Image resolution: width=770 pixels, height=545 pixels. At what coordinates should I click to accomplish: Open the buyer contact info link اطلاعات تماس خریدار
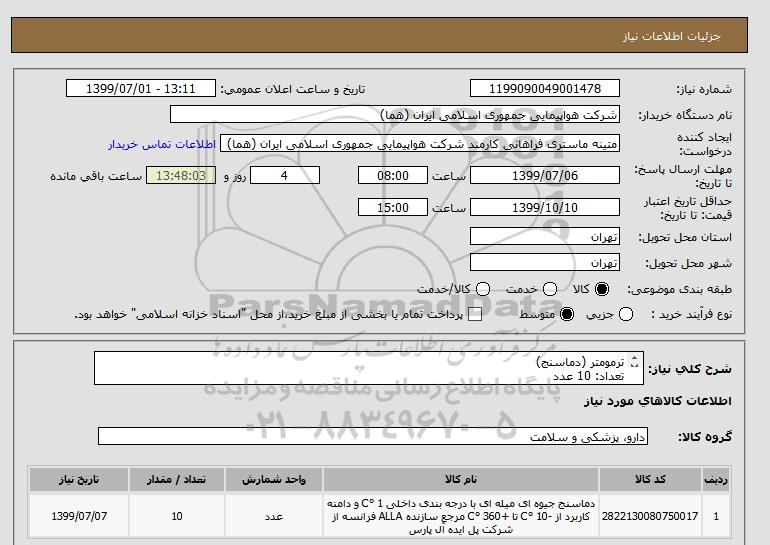162,145
